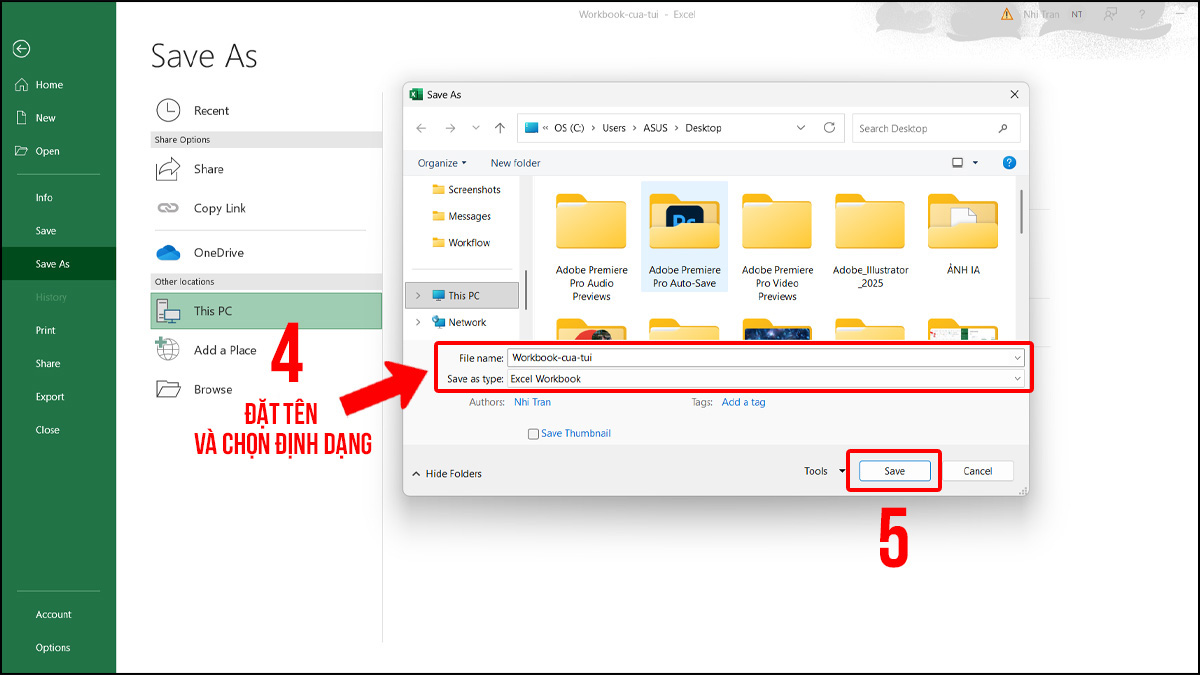Click the Save button
Image resolution: width=1200 pixels, height=675 pixels.
[895, 471]
